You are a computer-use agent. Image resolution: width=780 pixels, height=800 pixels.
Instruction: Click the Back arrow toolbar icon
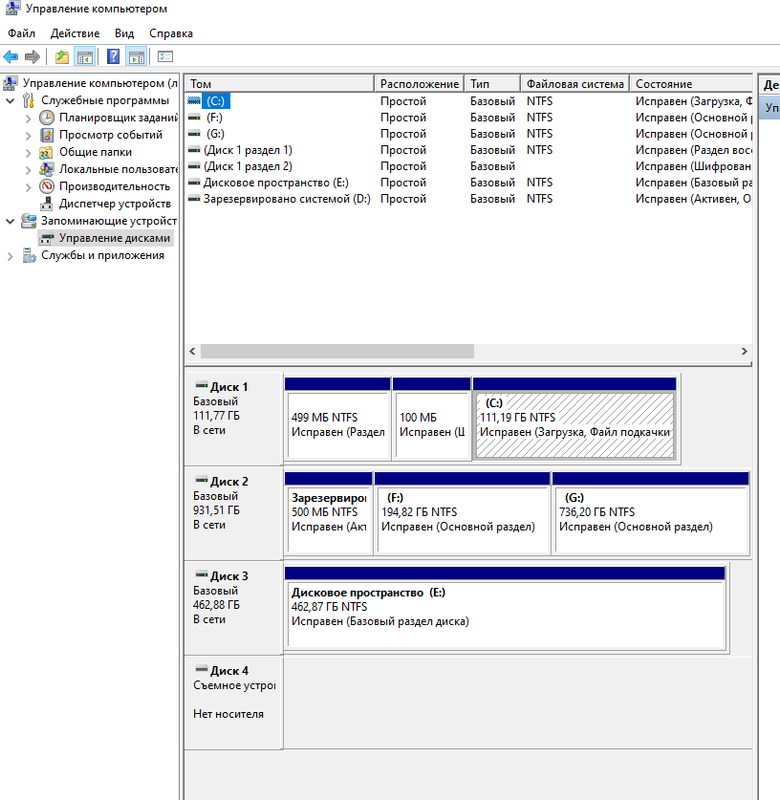coord(11,57)
